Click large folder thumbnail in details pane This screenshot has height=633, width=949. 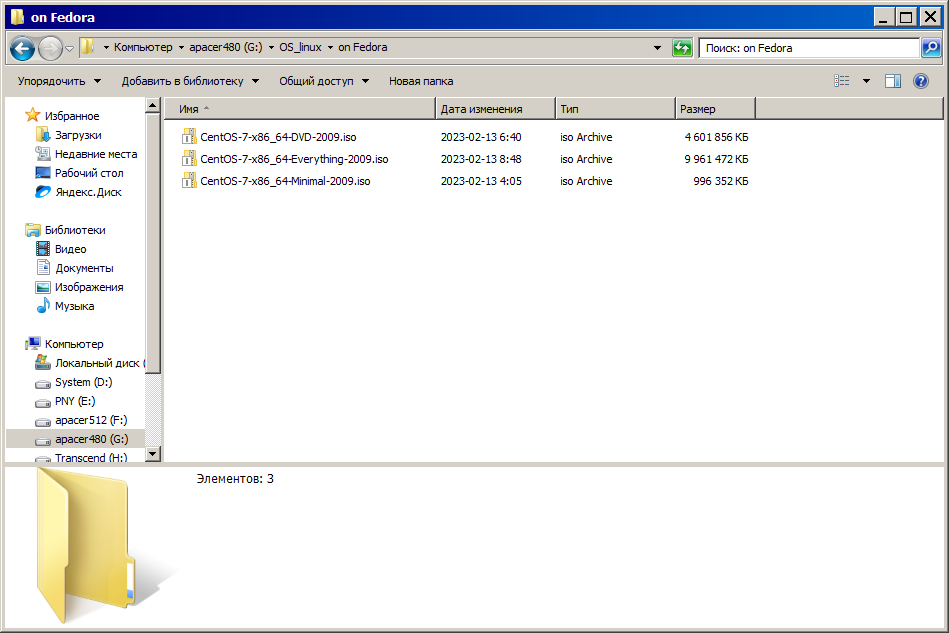coord(85,545)
